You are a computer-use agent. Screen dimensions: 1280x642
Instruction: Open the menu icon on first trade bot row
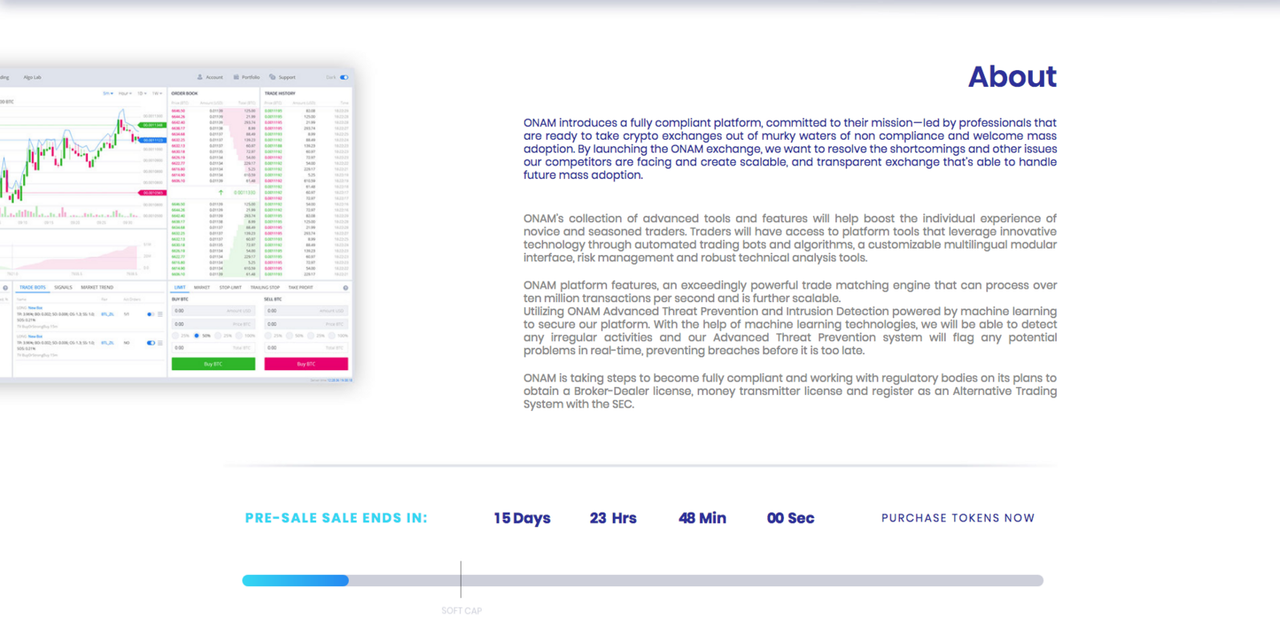click(160, 314)
